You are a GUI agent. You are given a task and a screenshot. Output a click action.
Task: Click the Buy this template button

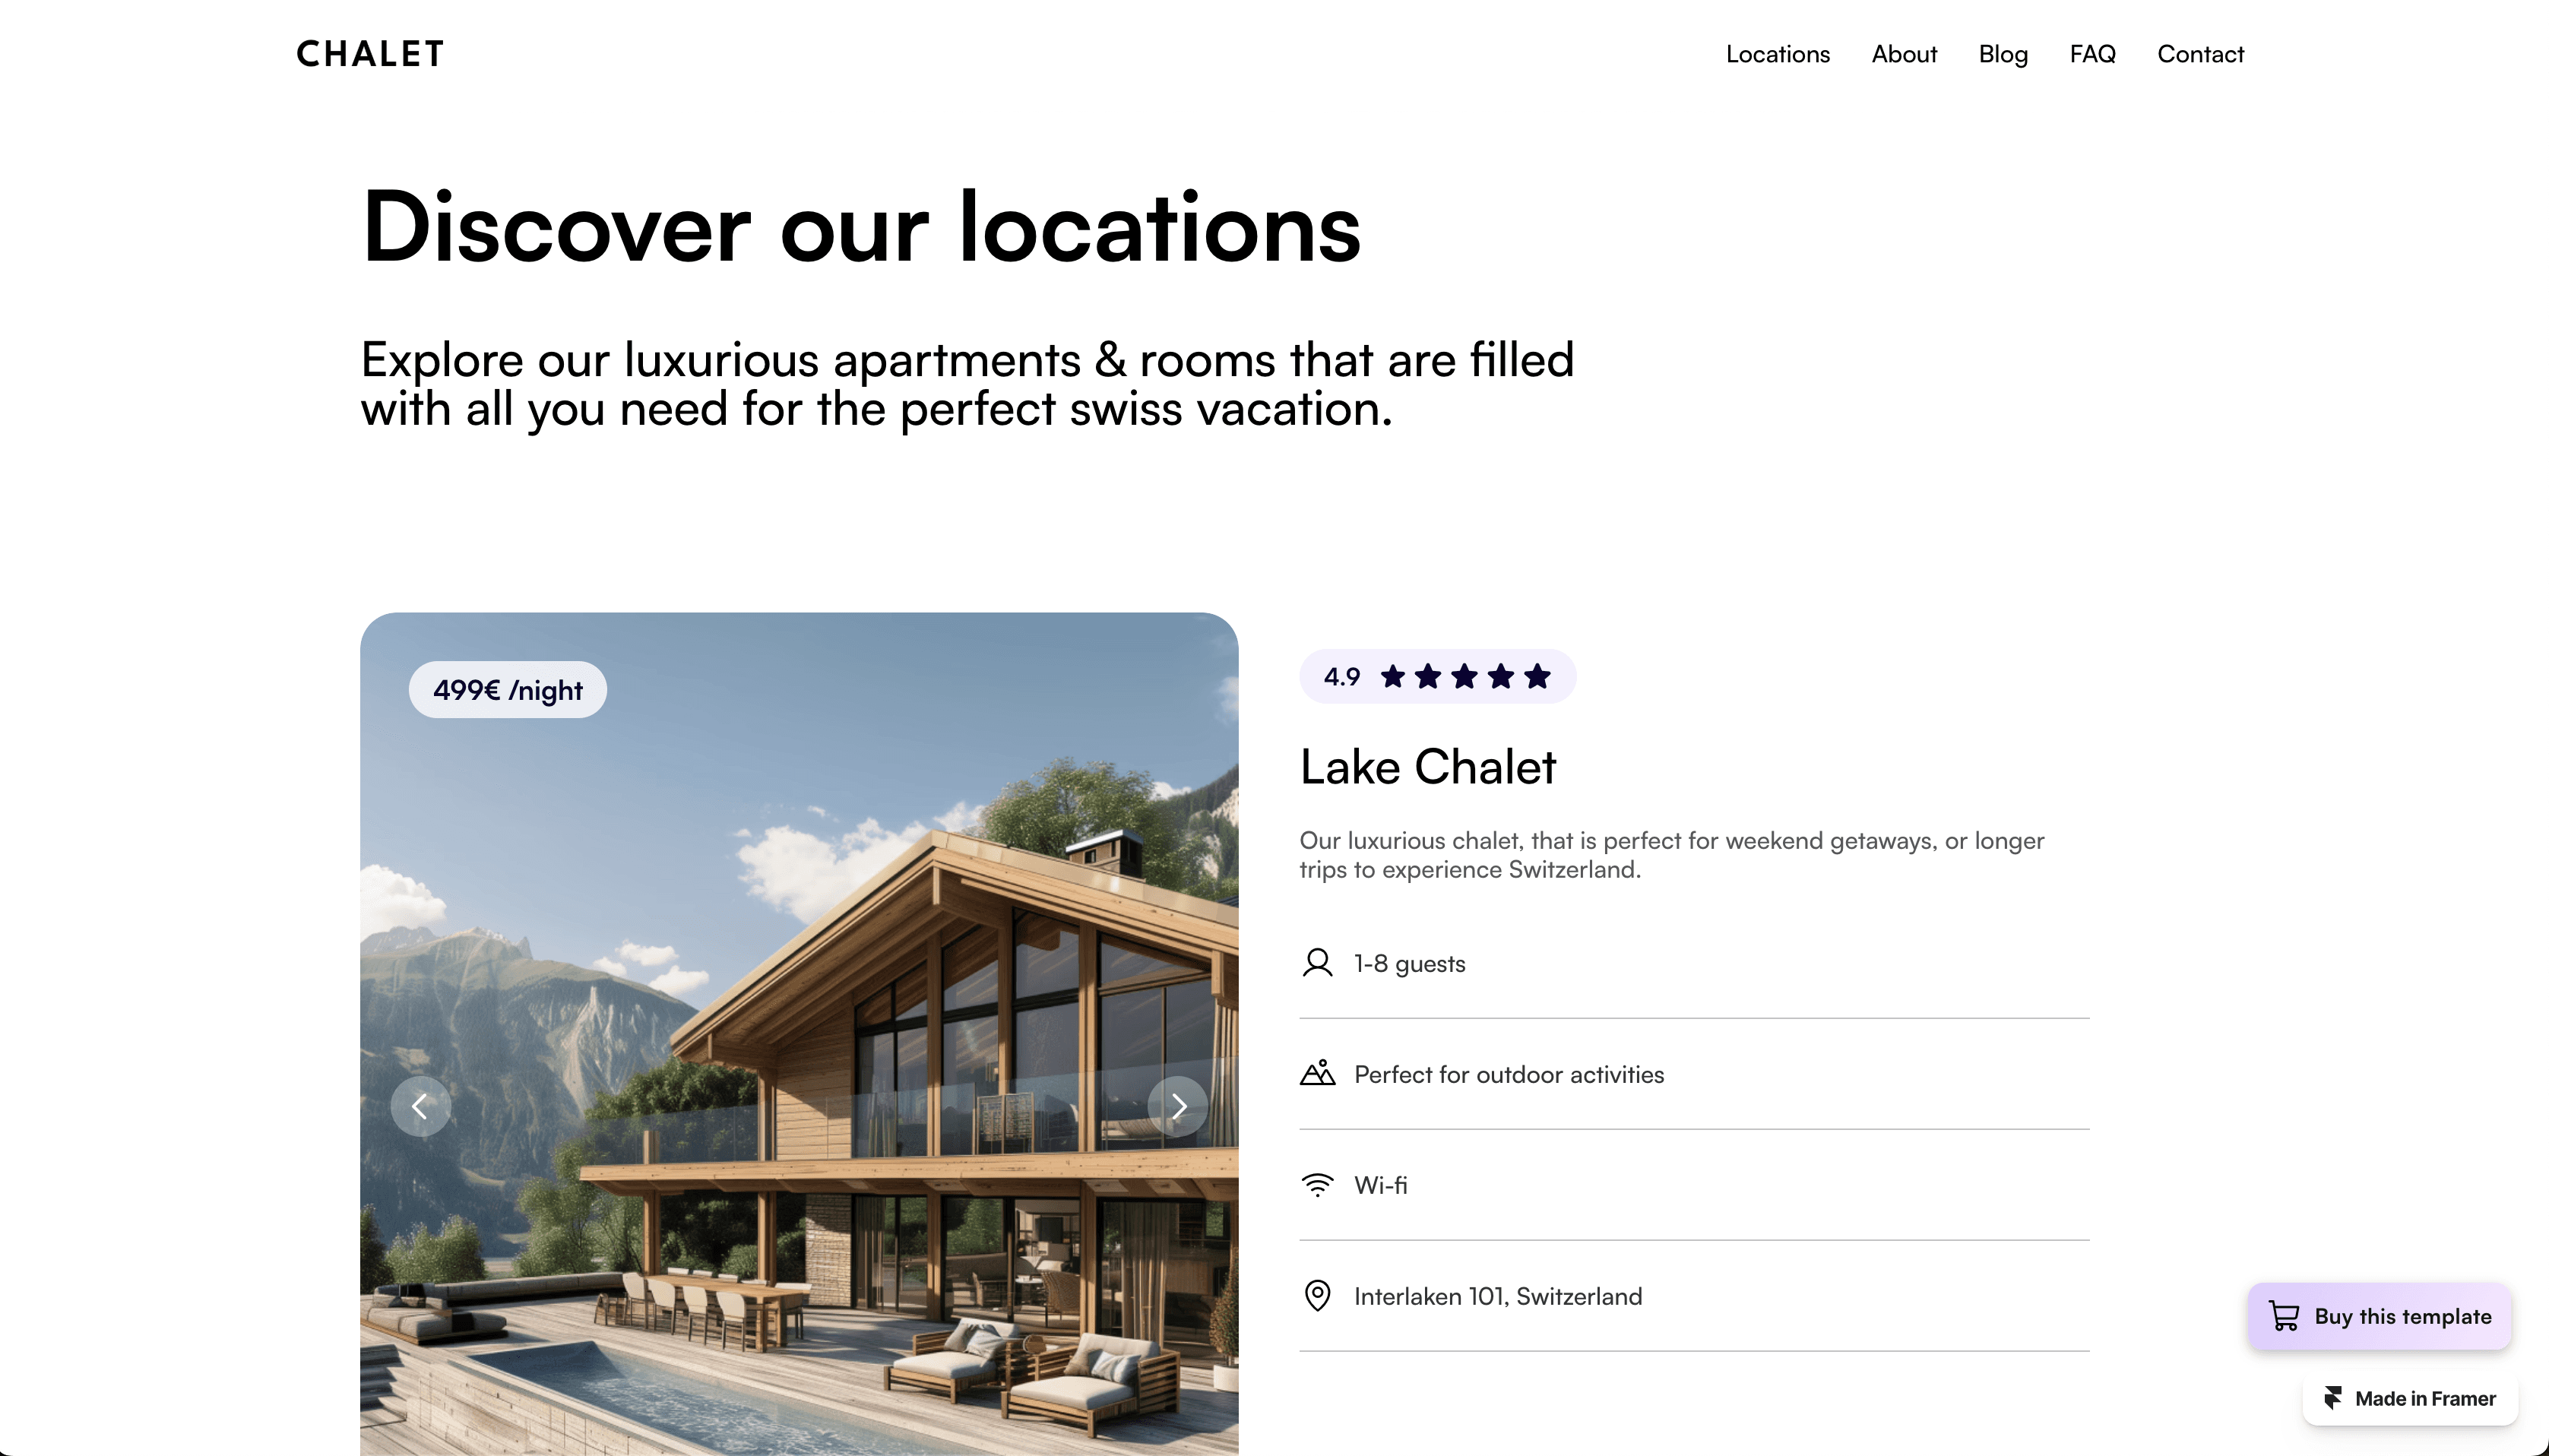[2379, 1316]
